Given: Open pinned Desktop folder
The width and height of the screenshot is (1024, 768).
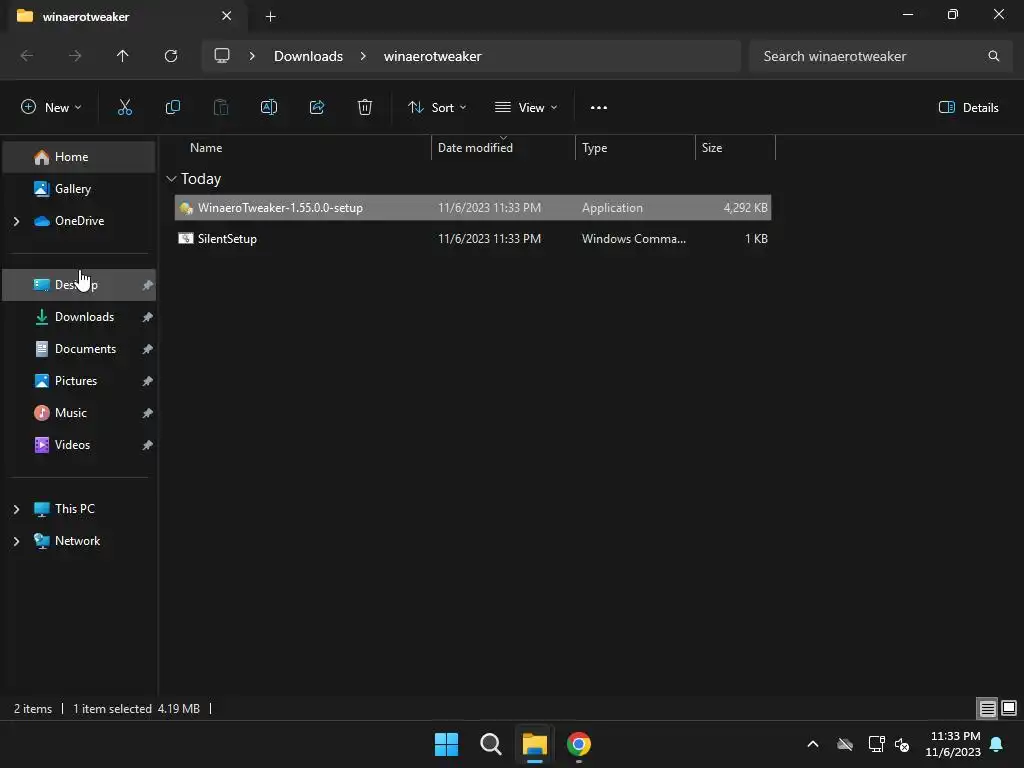Looking at the screenshot, I should [79, 285].
